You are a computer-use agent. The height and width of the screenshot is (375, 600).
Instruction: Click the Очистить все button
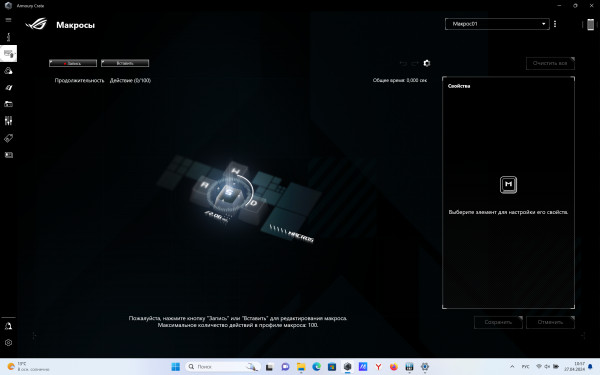550,63
